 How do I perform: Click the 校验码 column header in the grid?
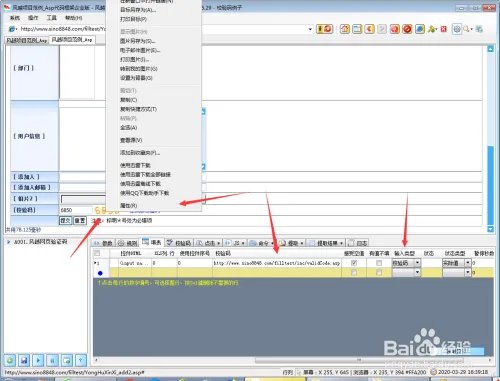click(x=223, y=253)
